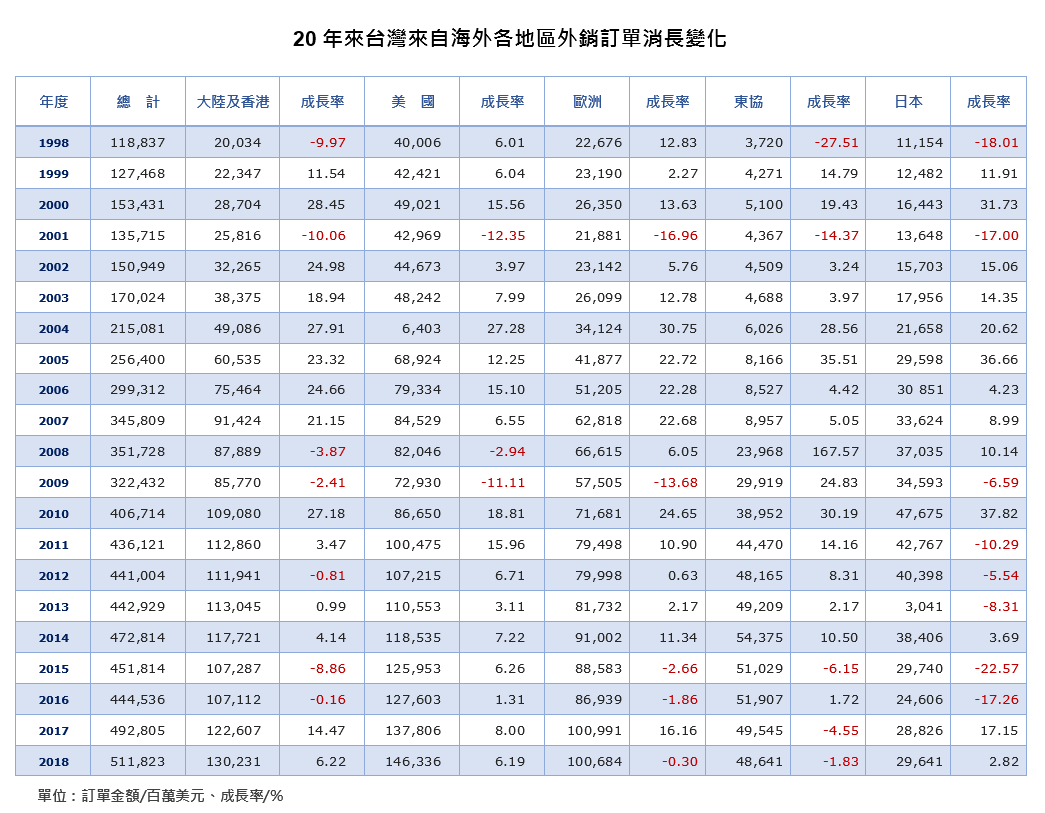Click the total value "118,837"
The height and width of the screenshot is (813, 1045).
[x=137, y=143]
